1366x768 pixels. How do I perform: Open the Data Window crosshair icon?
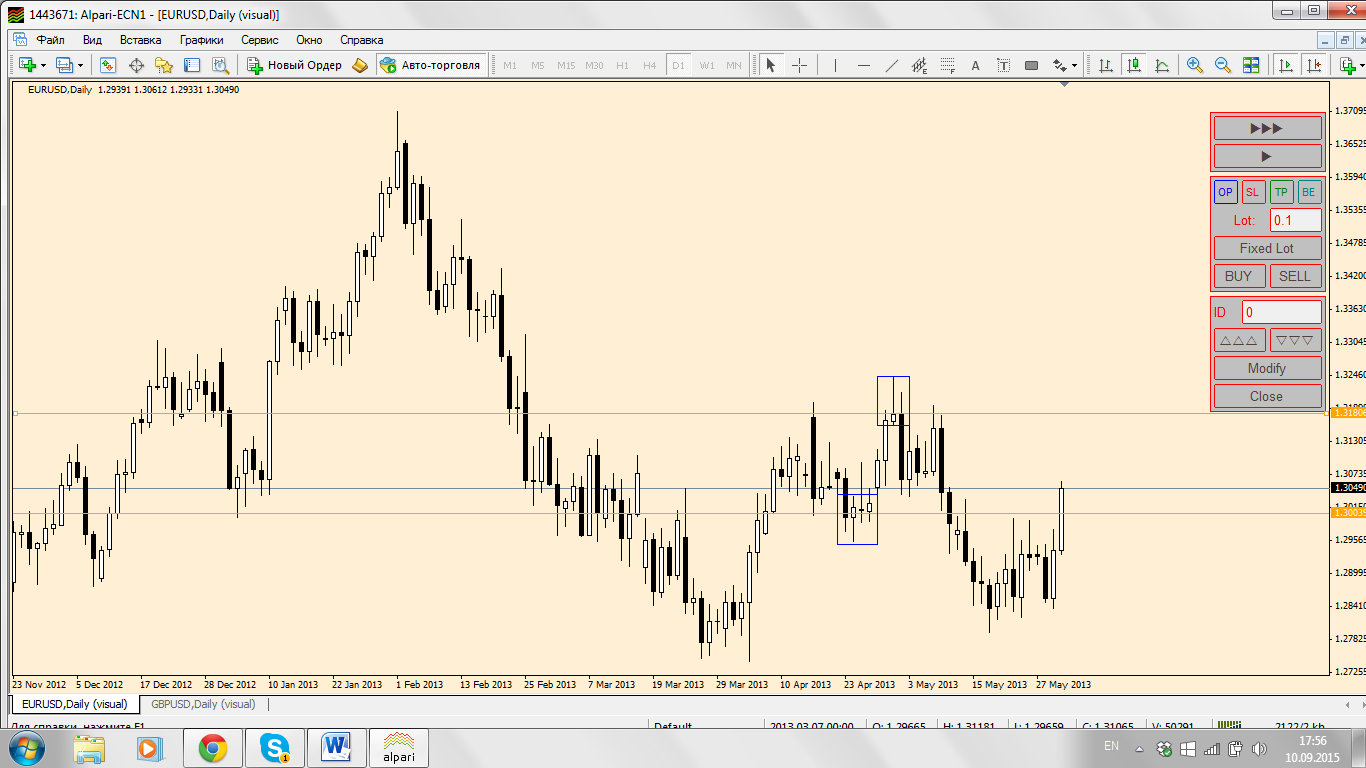136,65
